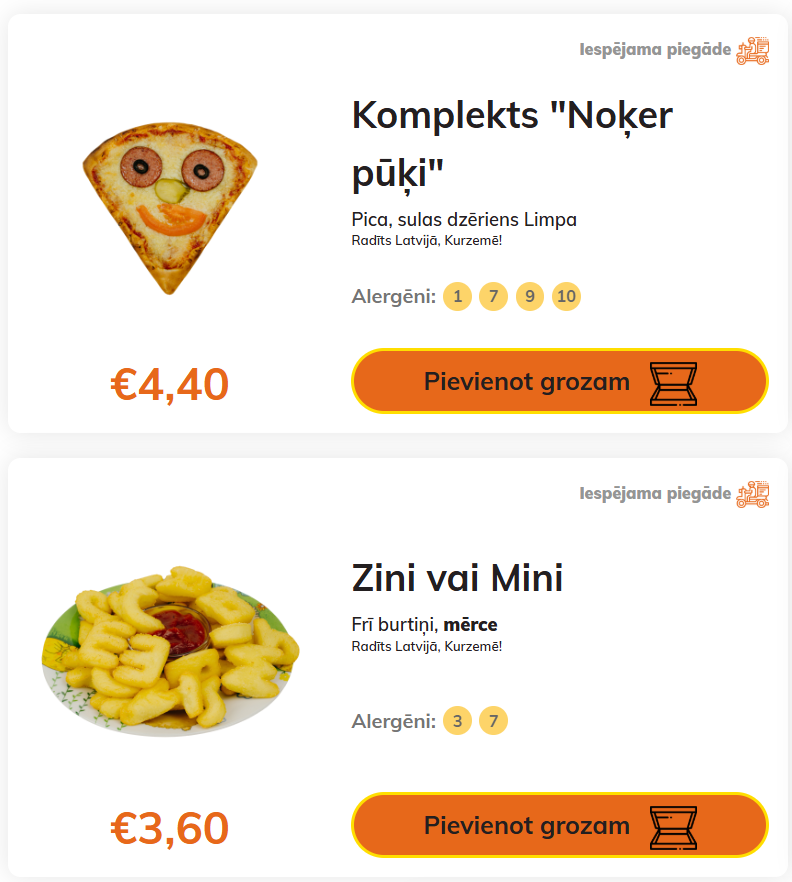Viewport: 792px width, 882px height.
Task: Add Zini vai Mini to the cart
Action: (x=527, y=826)
